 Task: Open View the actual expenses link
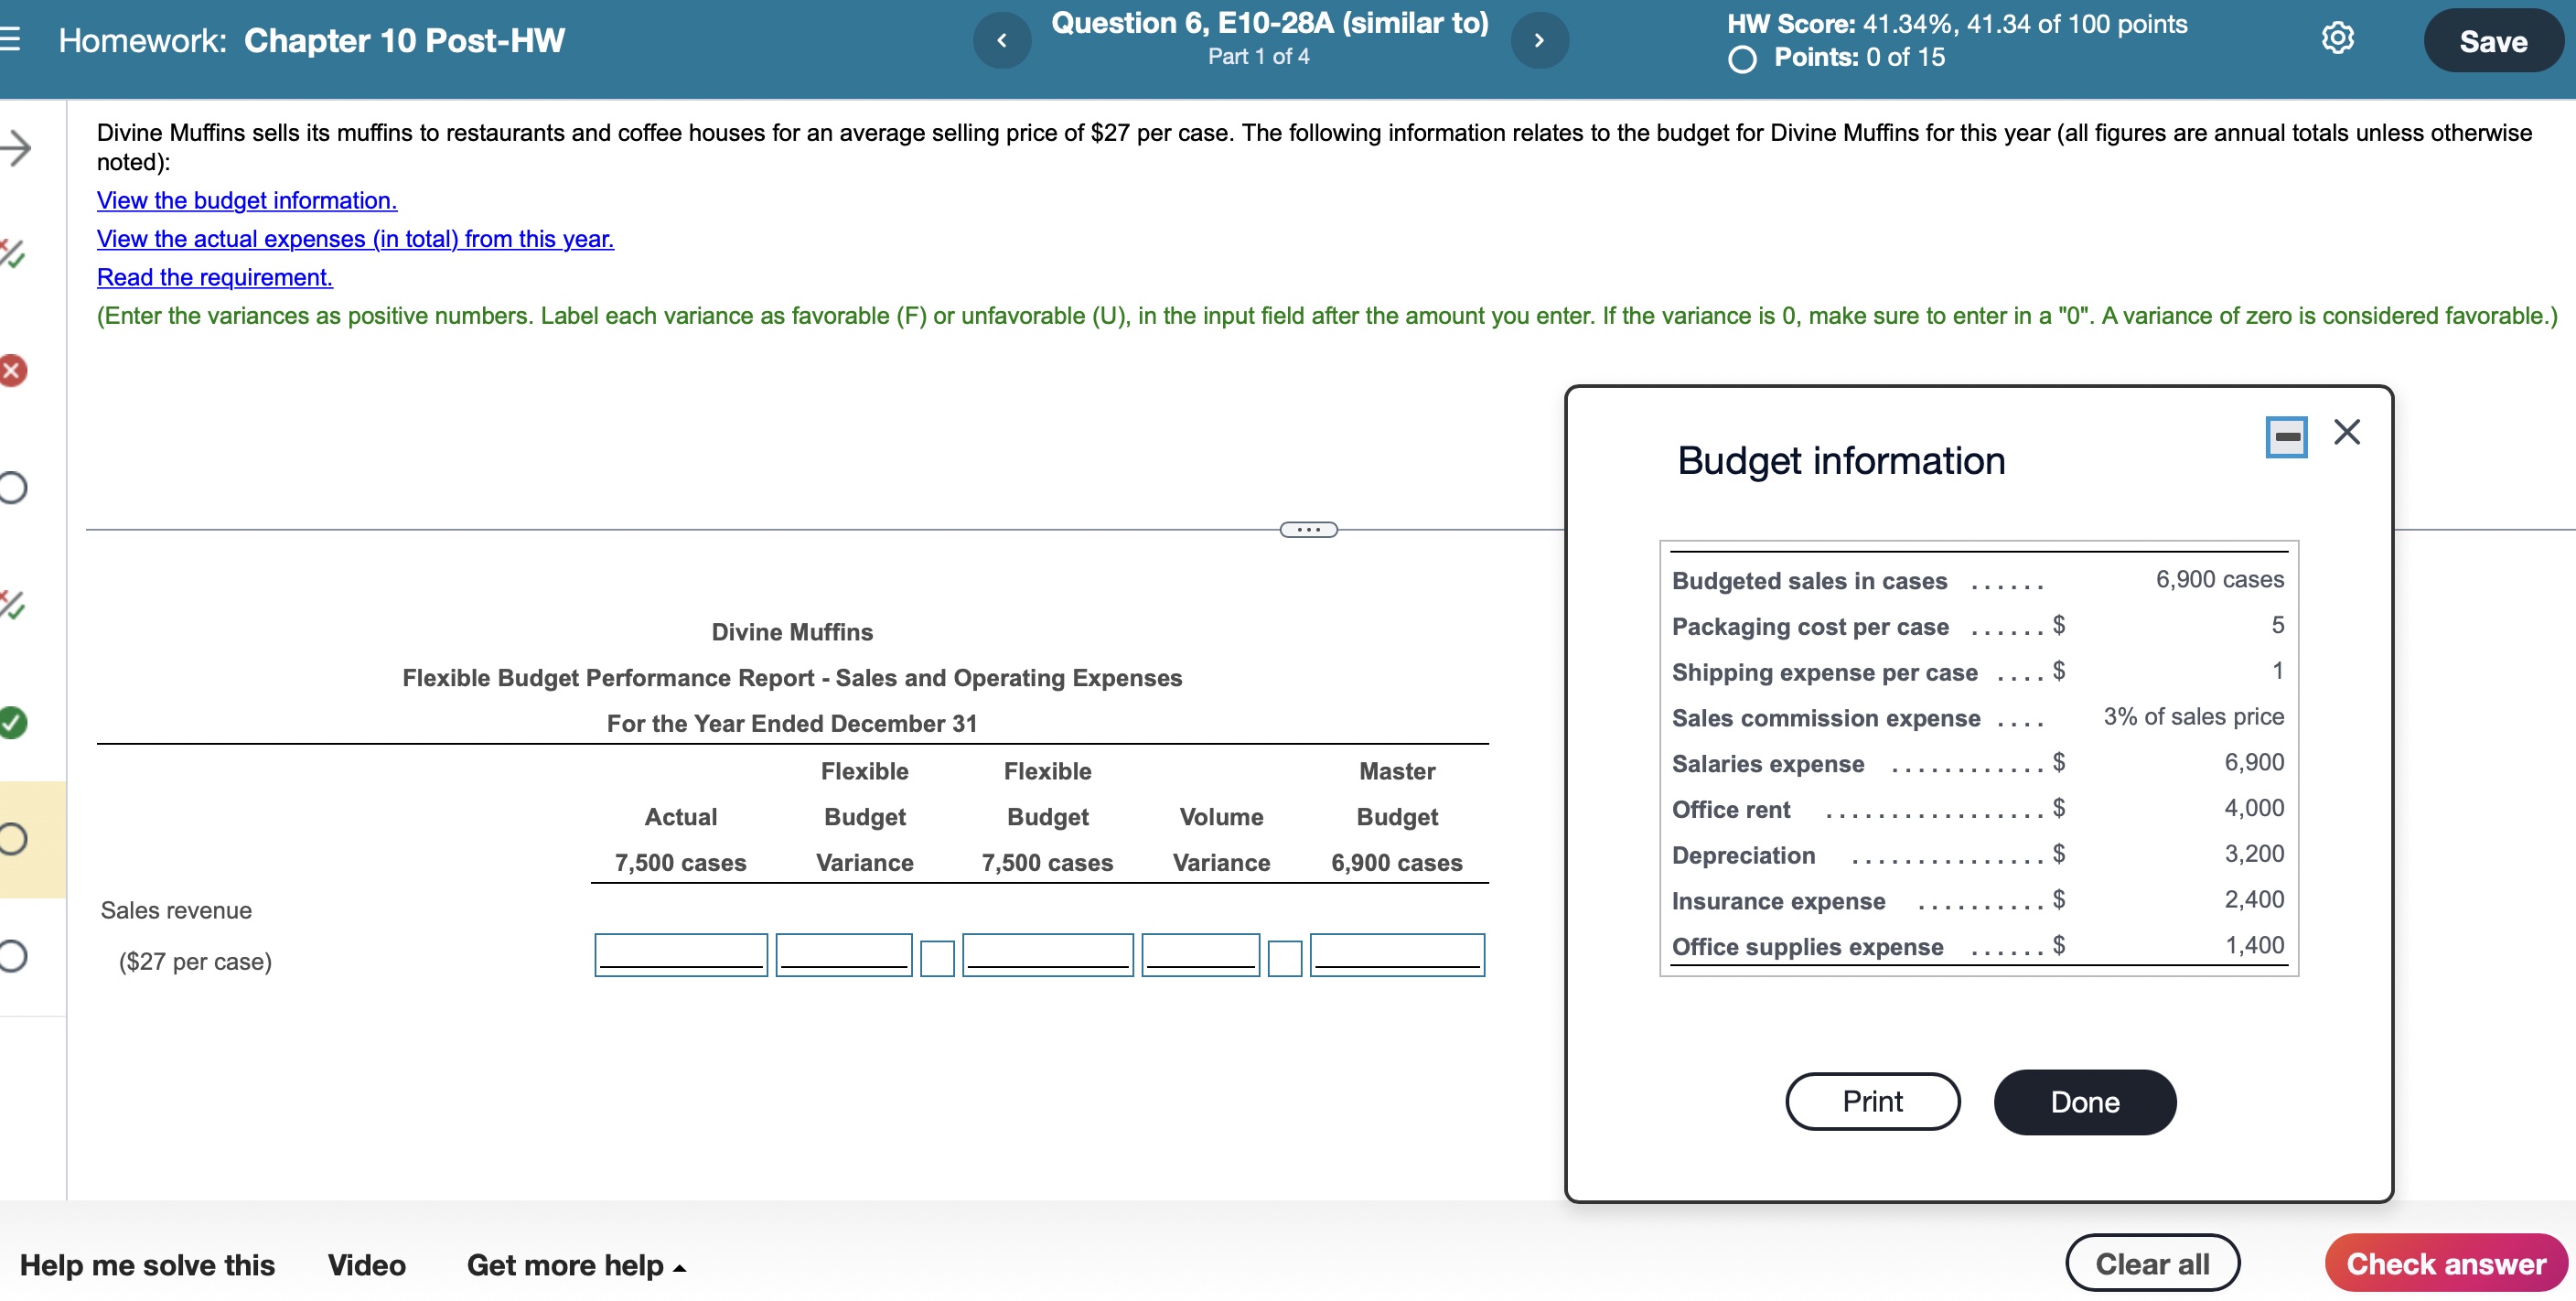click(x=355, y=239)
